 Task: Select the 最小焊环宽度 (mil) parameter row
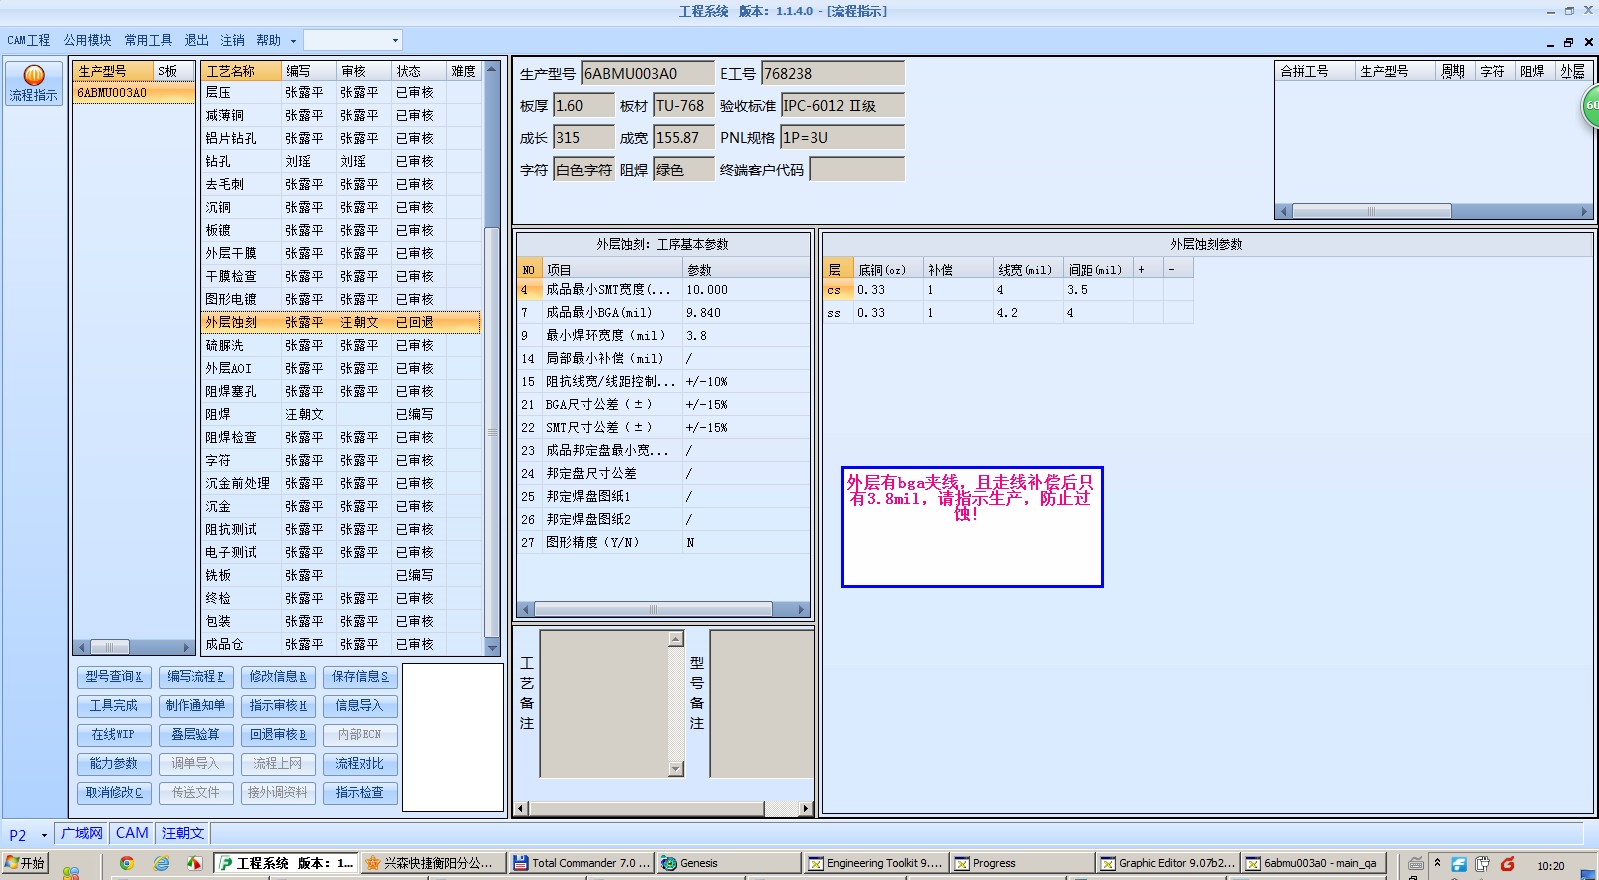point(663,336)
